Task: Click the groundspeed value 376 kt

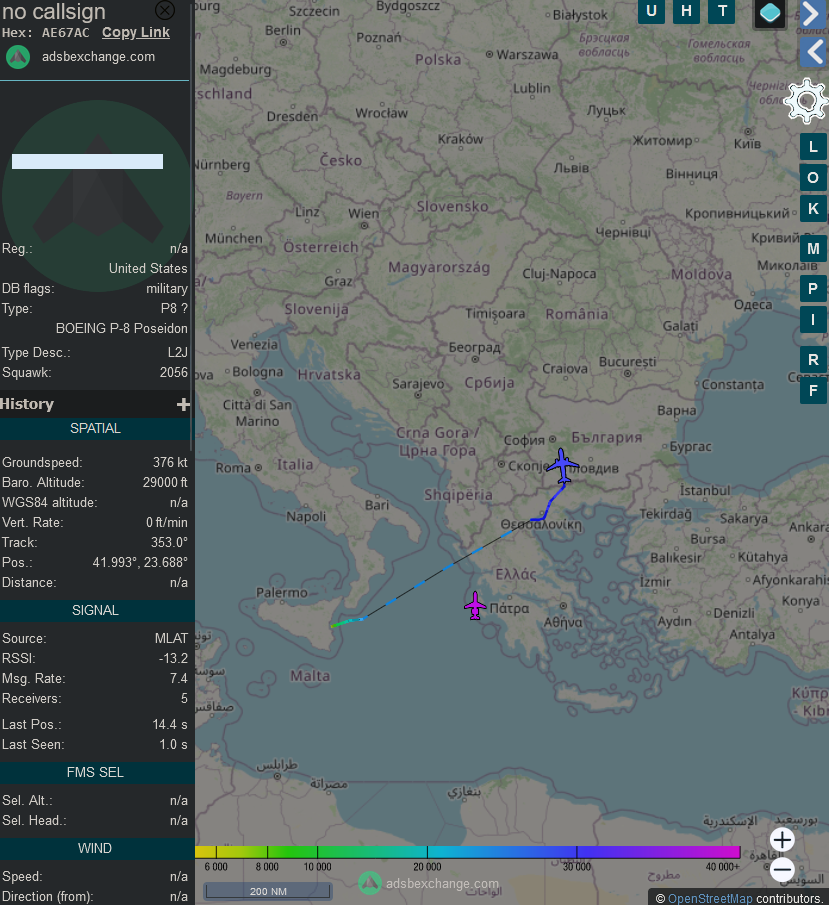Action: (x=170, y=462)
